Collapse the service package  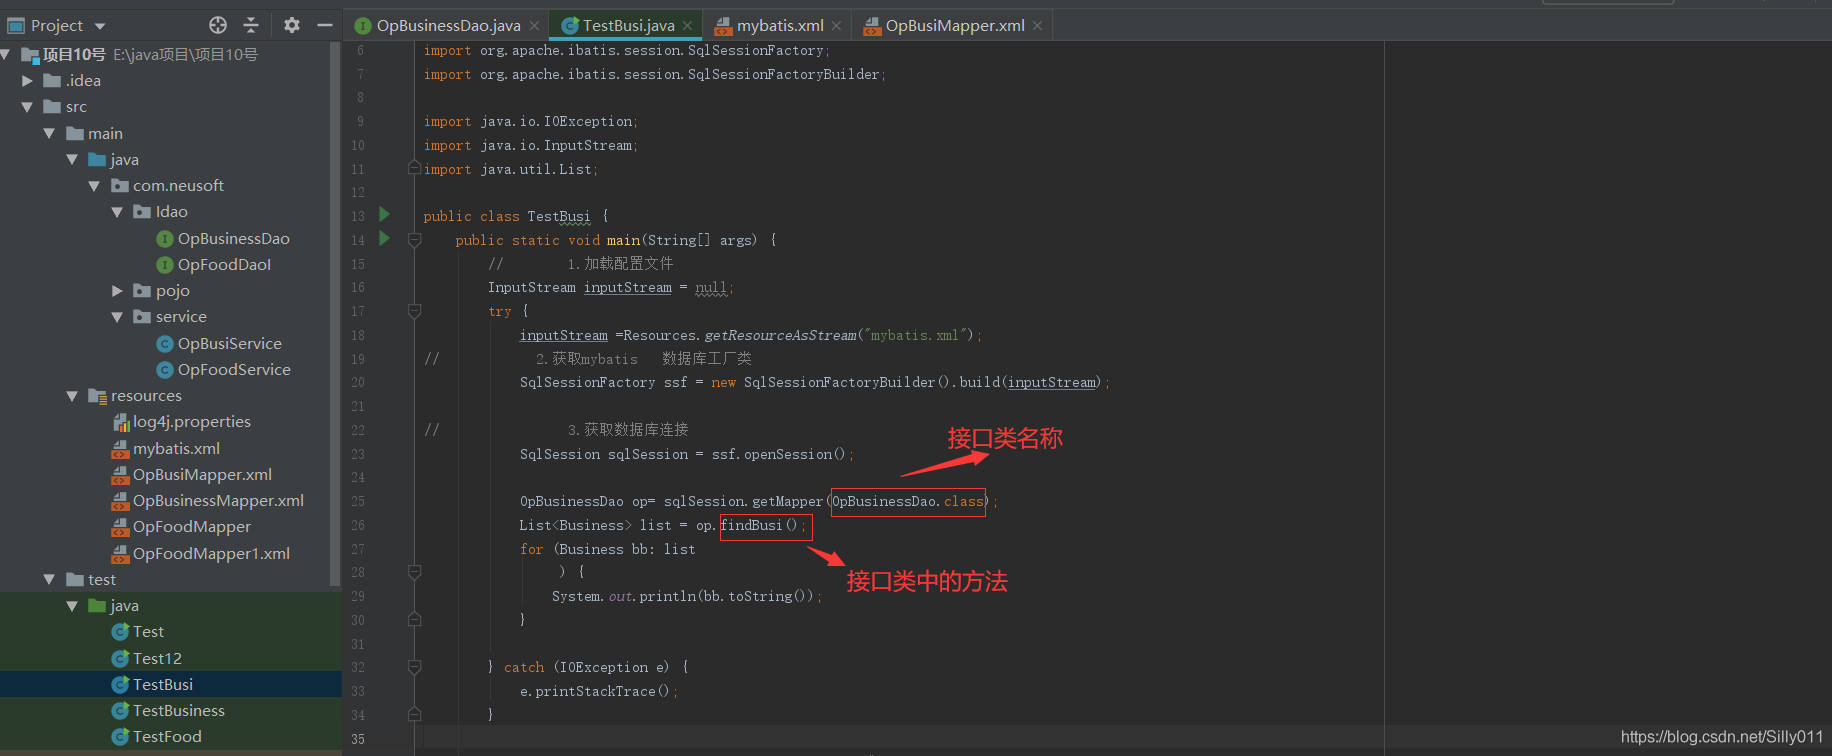[117, 317]
